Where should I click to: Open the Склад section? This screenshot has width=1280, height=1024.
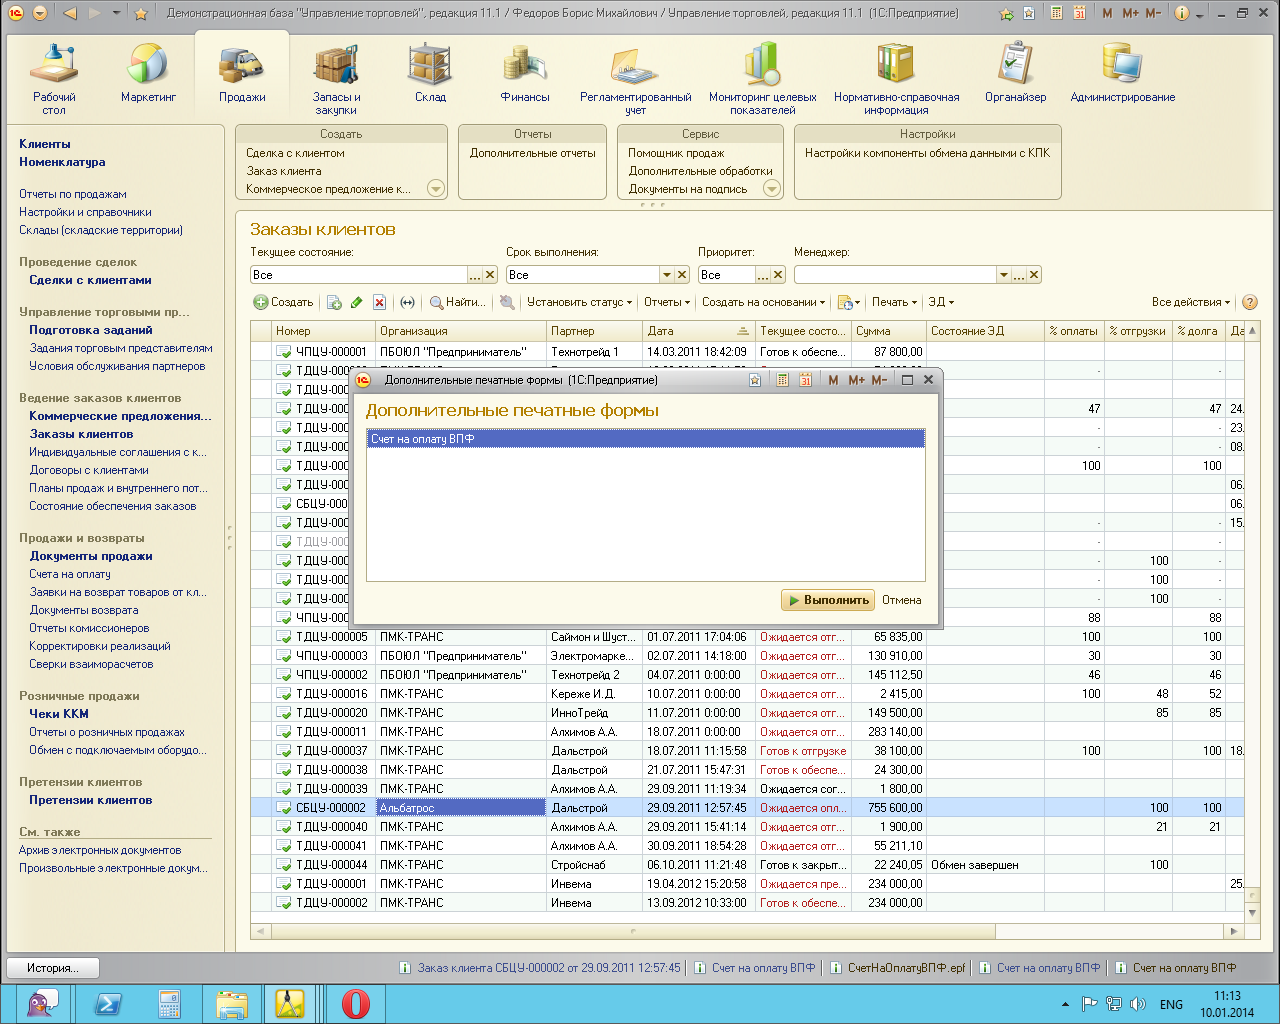pos(430,74)
